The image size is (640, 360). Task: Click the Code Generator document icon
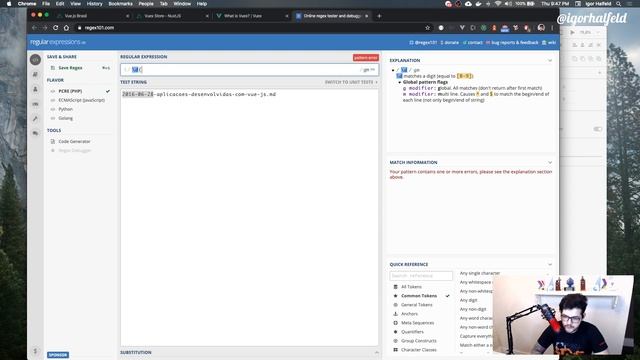53,141
